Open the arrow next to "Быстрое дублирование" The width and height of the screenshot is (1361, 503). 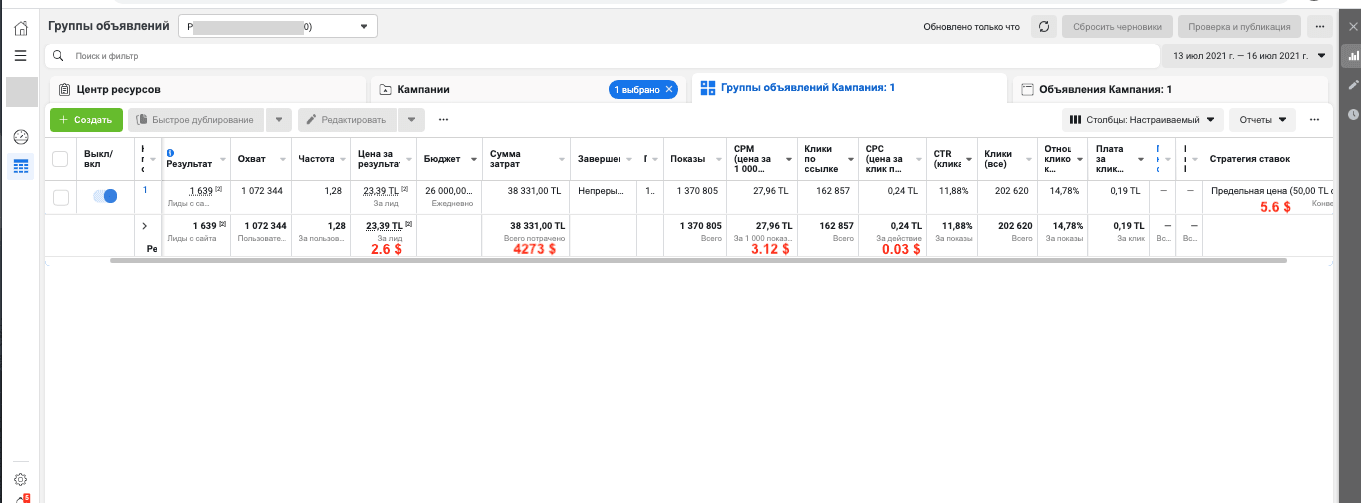279,120
